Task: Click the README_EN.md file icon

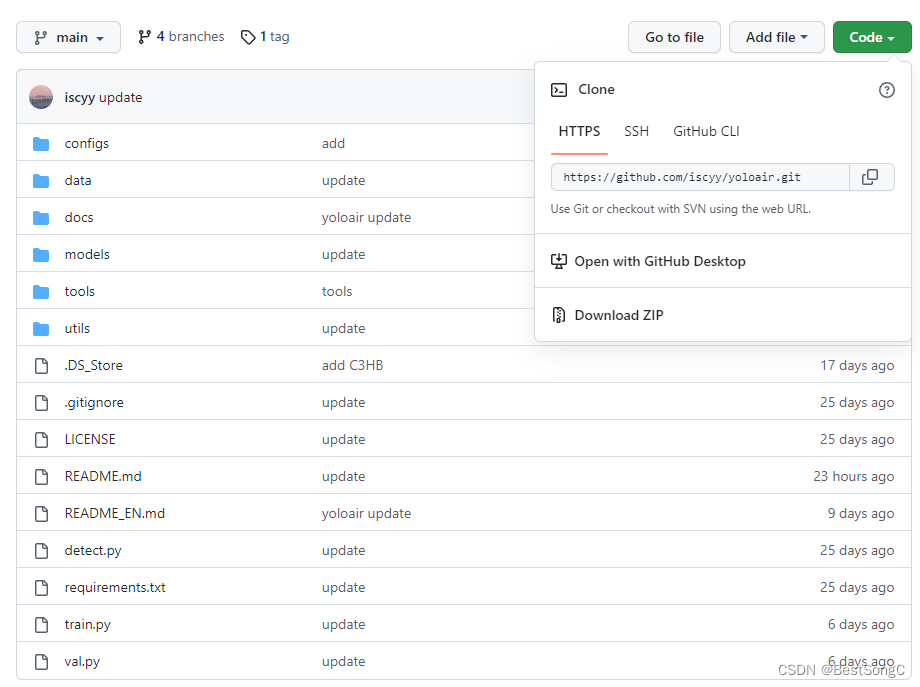Action: (x=41, y=514)
